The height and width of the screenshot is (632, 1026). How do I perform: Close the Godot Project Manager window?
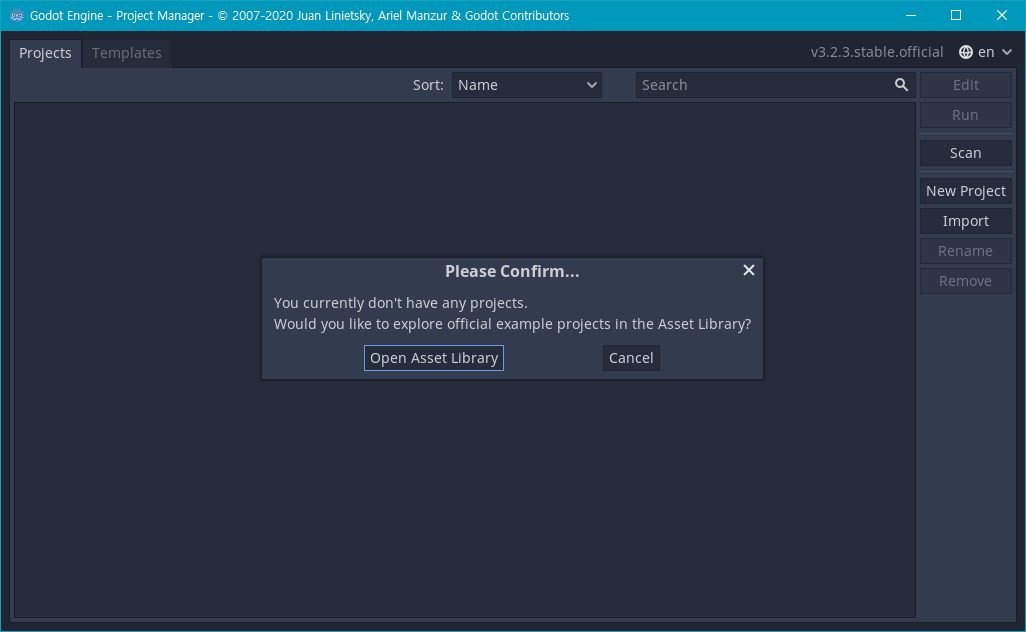[1002, 15]
